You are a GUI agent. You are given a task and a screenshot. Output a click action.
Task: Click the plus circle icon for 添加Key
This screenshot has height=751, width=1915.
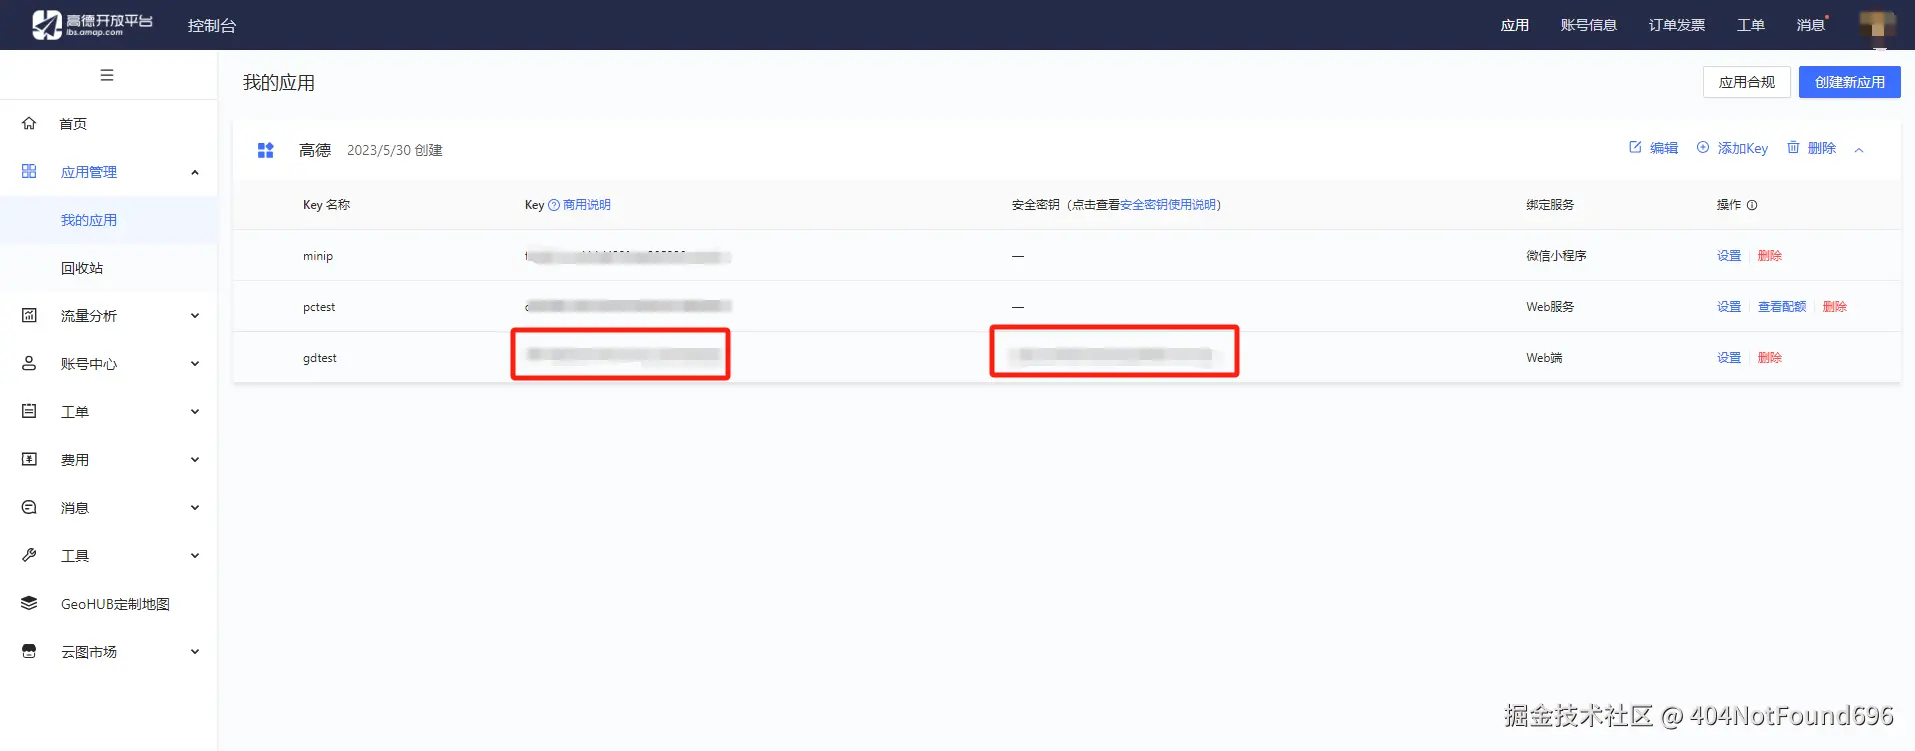click(x=1703, y=147)
